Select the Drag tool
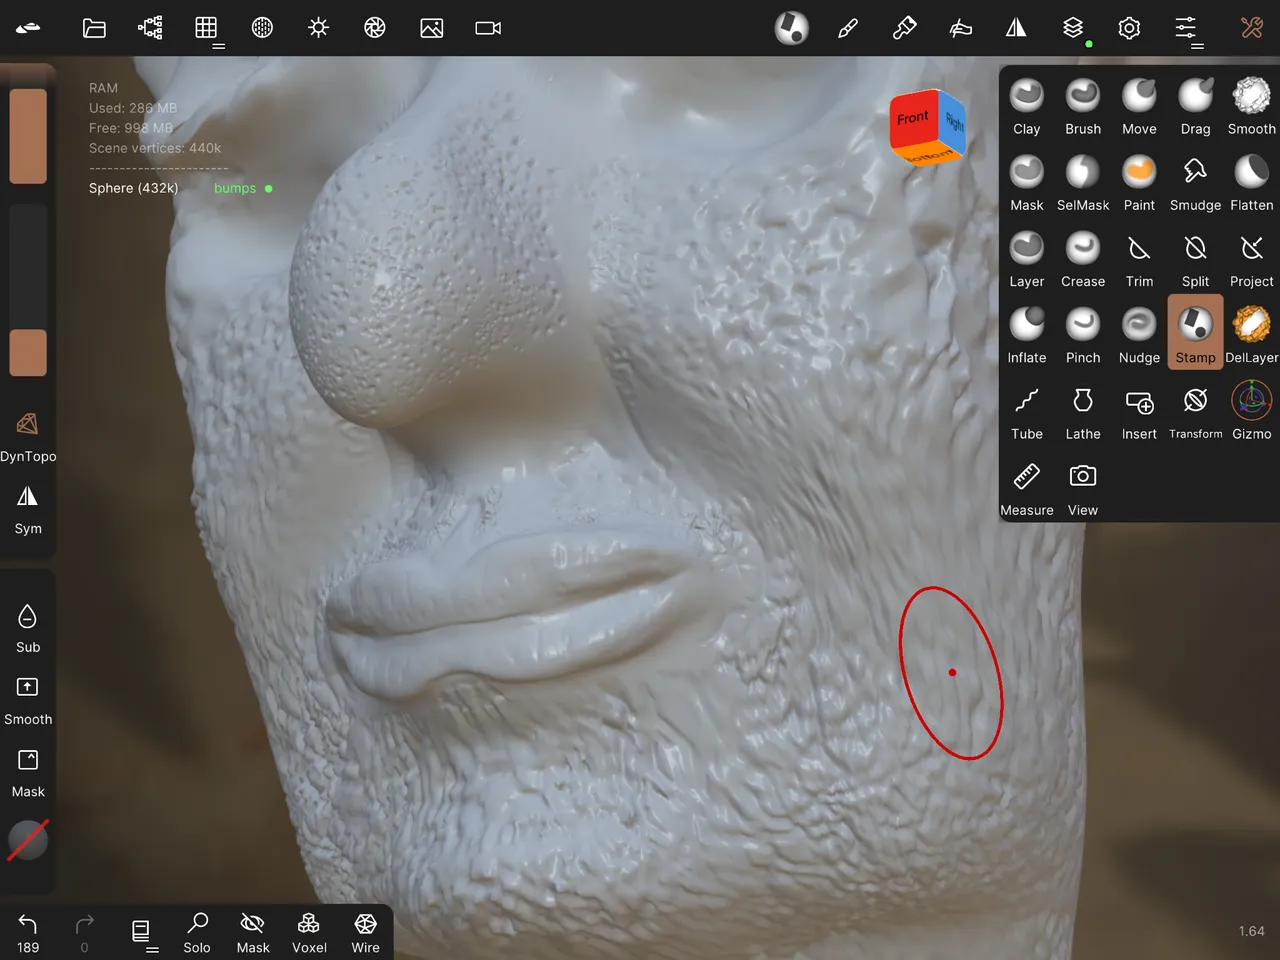Viewport: 1280px width, 960px height. pos(1195,106)
